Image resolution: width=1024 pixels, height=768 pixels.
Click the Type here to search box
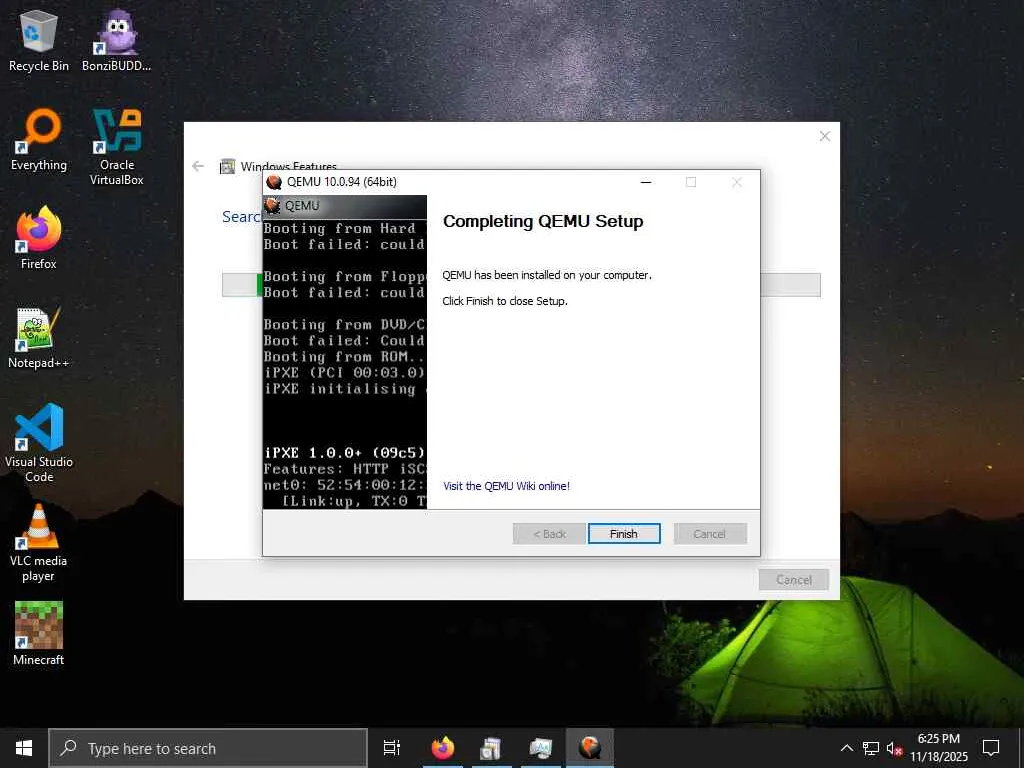click(x=208, y=748)
